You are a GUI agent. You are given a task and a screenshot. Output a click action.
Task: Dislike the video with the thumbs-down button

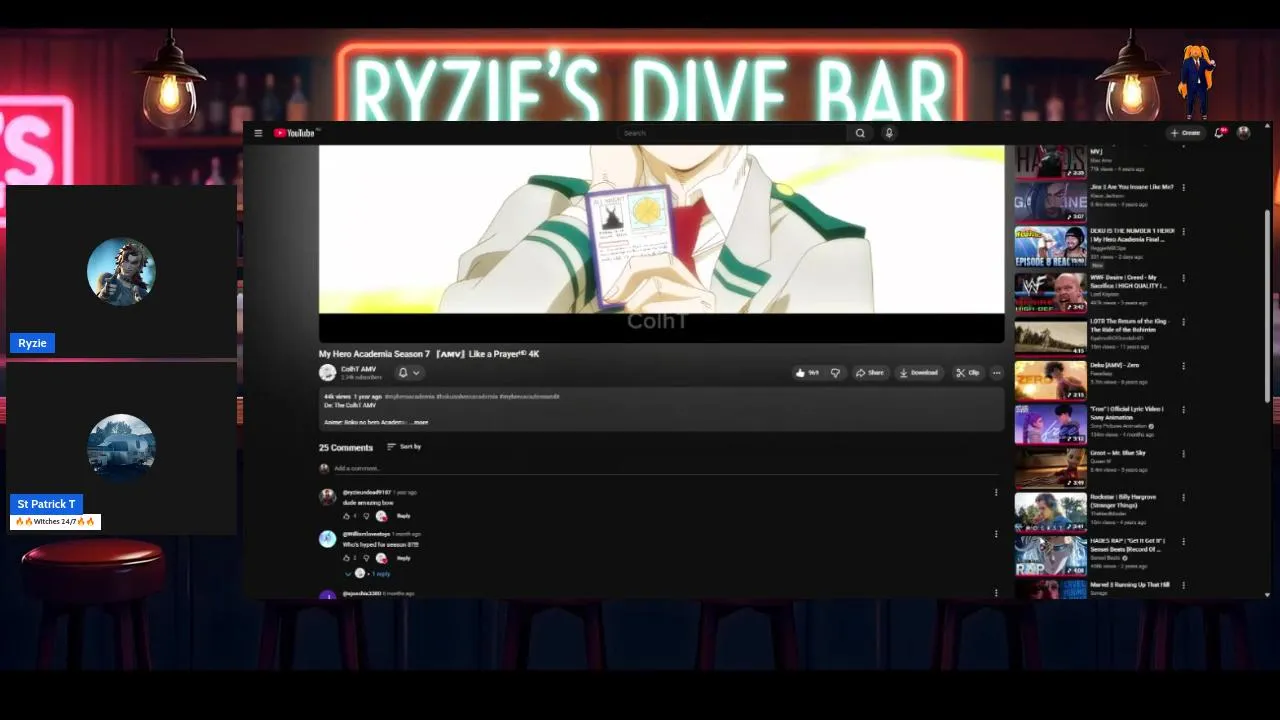tap(835, 373)
